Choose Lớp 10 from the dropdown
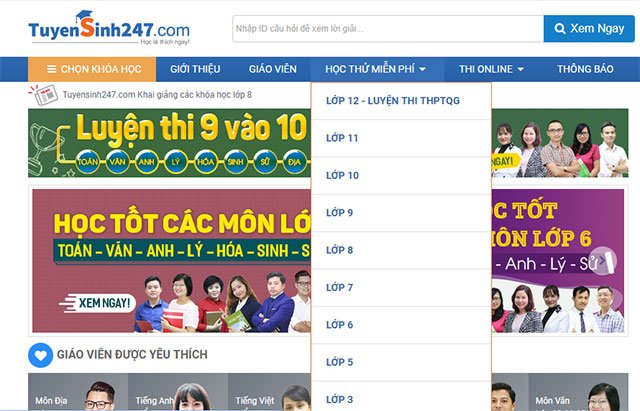 click(401, 176)
